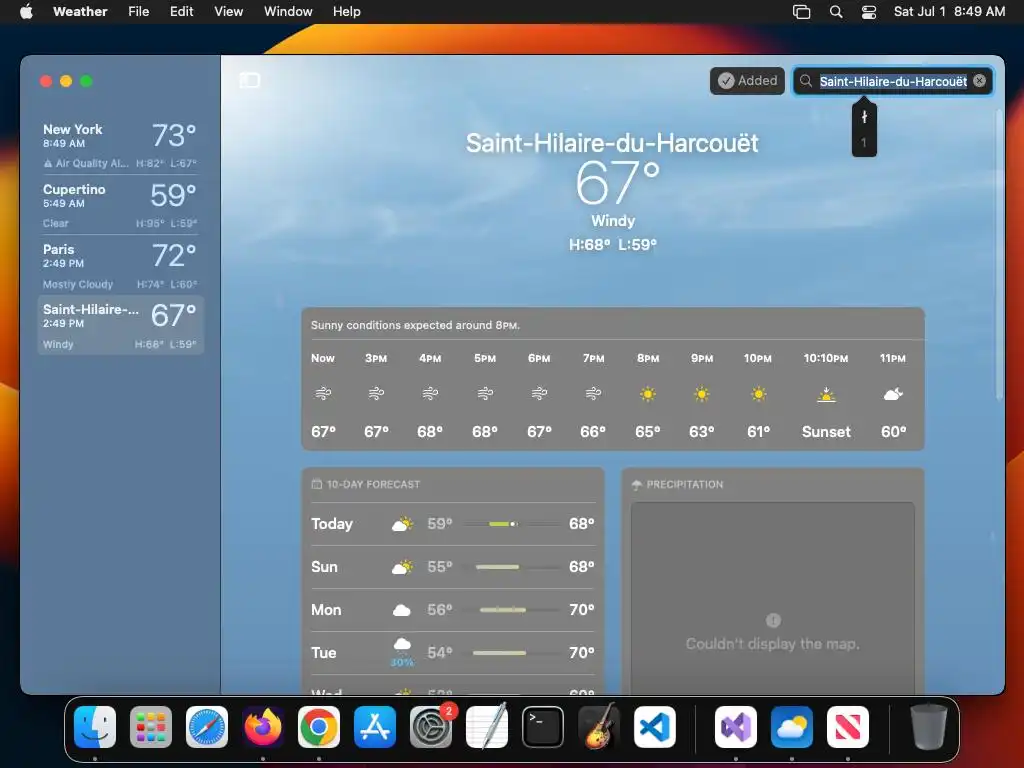Select New York in the city list

pyautogui.click(x=120, y=145)
